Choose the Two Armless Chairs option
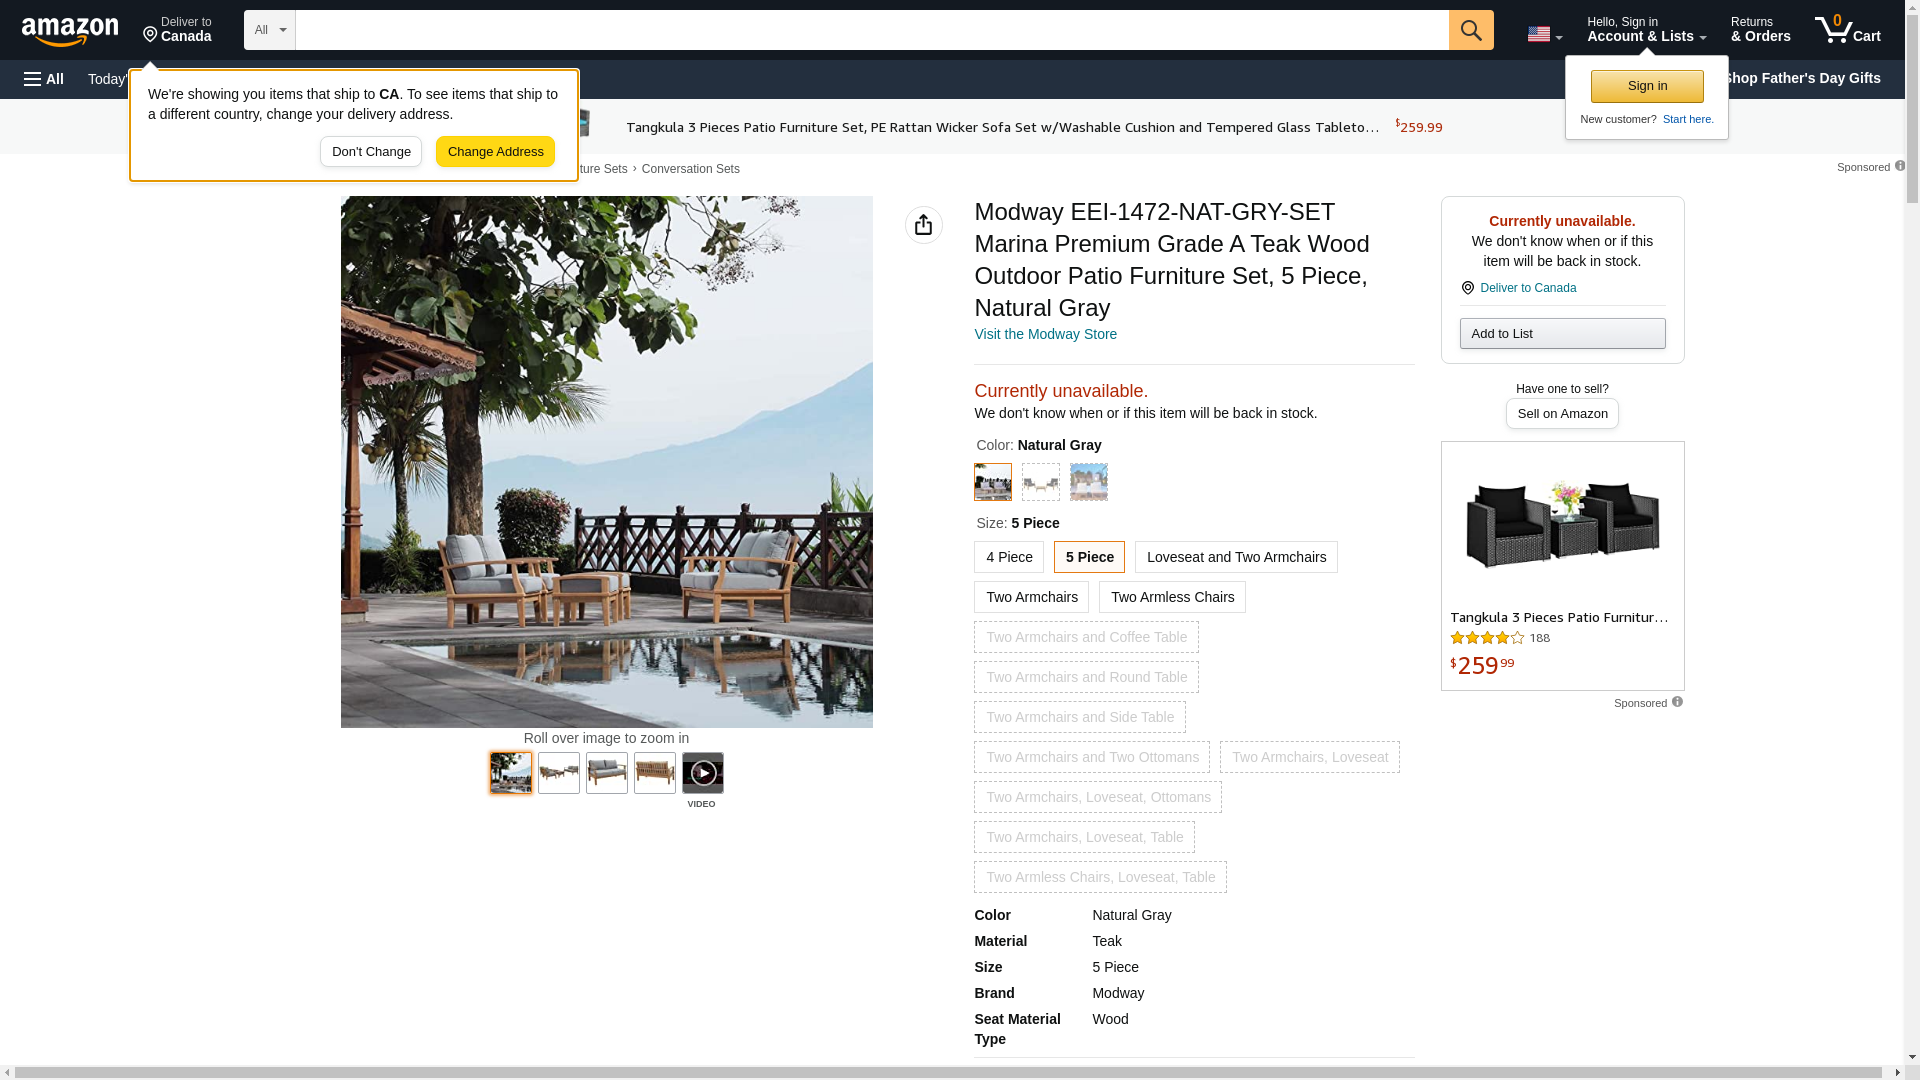The image size is (1920, 1080). click(1171, 597)
